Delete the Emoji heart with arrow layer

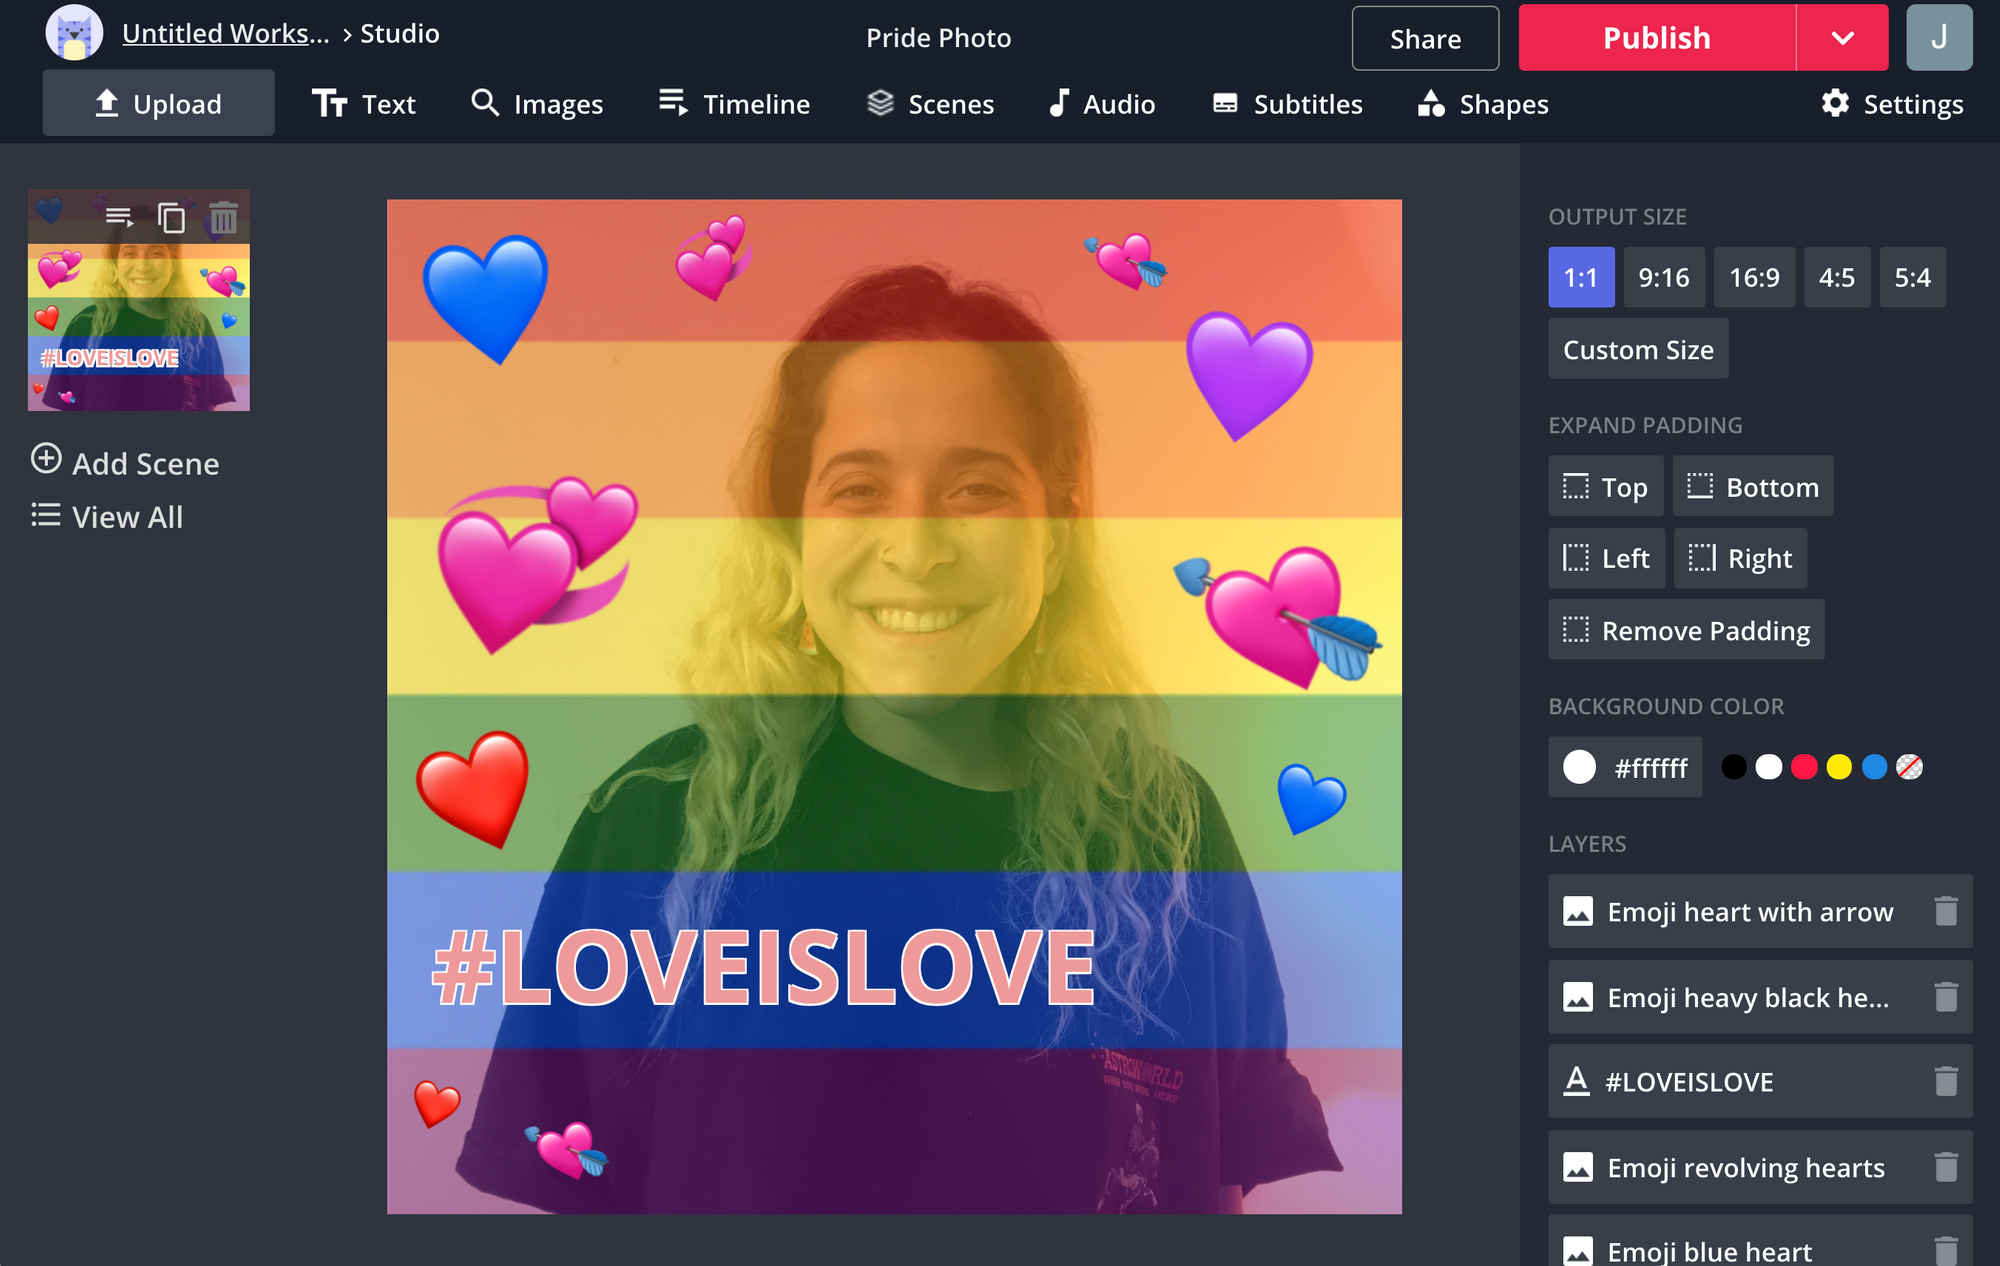pos(1945,911)
